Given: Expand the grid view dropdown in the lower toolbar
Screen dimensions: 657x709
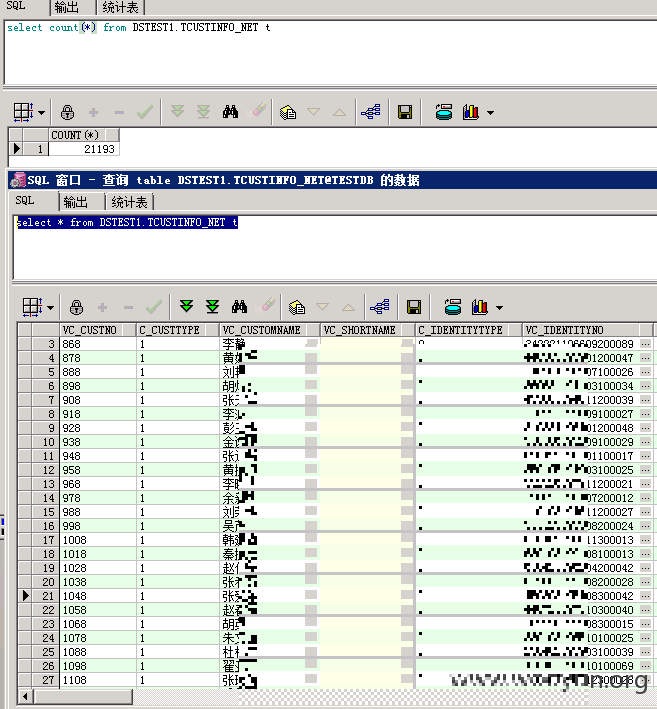Looking at the screenshot, I should click(x=51, y=308).
